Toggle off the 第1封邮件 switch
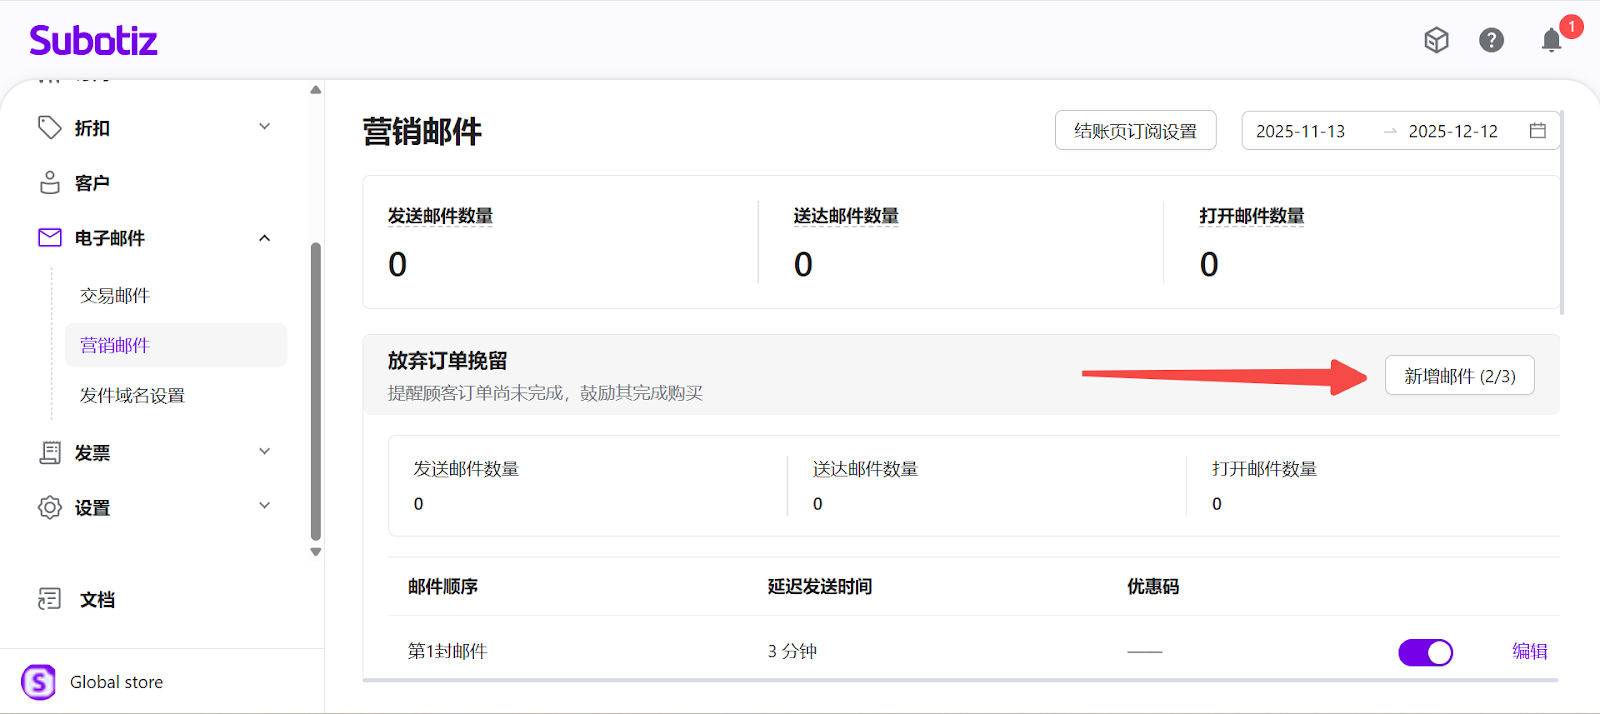 tap(1425, 652)
